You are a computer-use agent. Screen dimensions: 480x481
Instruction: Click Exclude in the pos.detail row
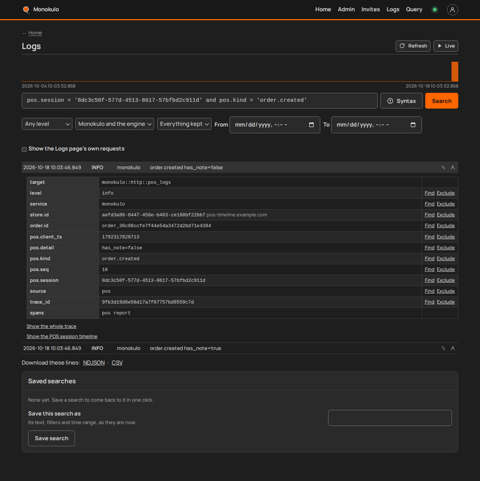446,248
